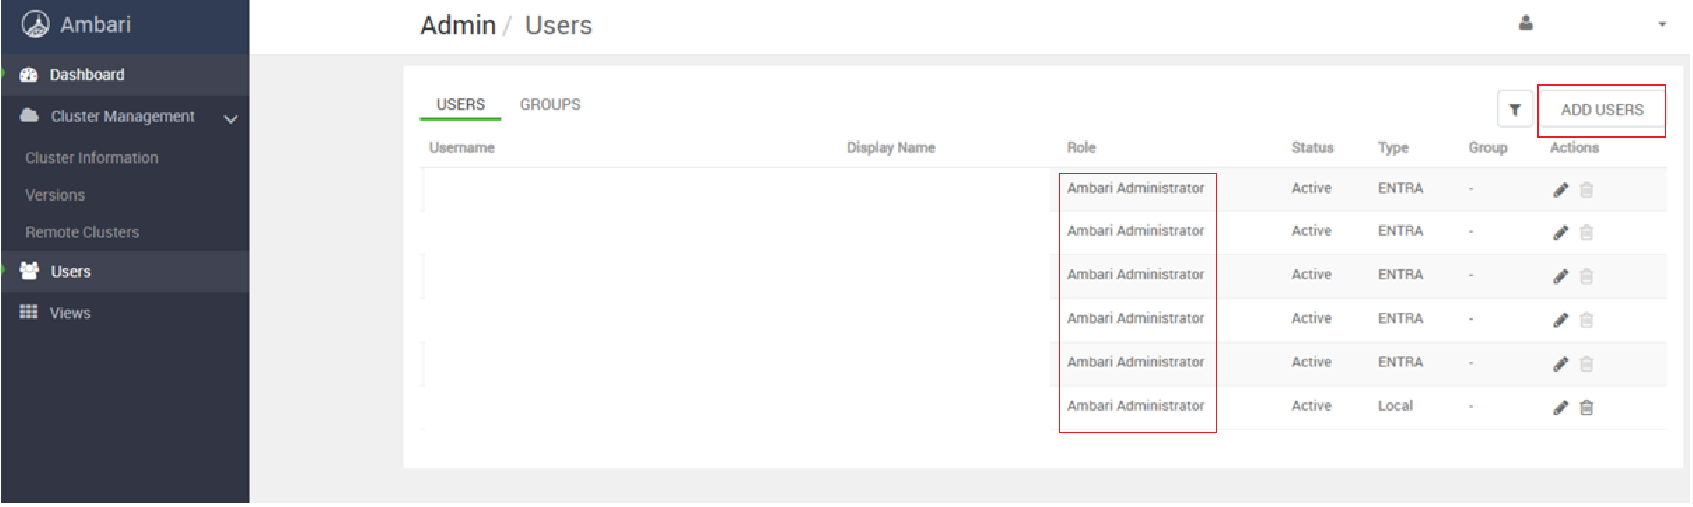Edit the third user row with pencil icon
This screenshot has height=507, width=1693.
pyautogui.click(x=1560, y=277)
